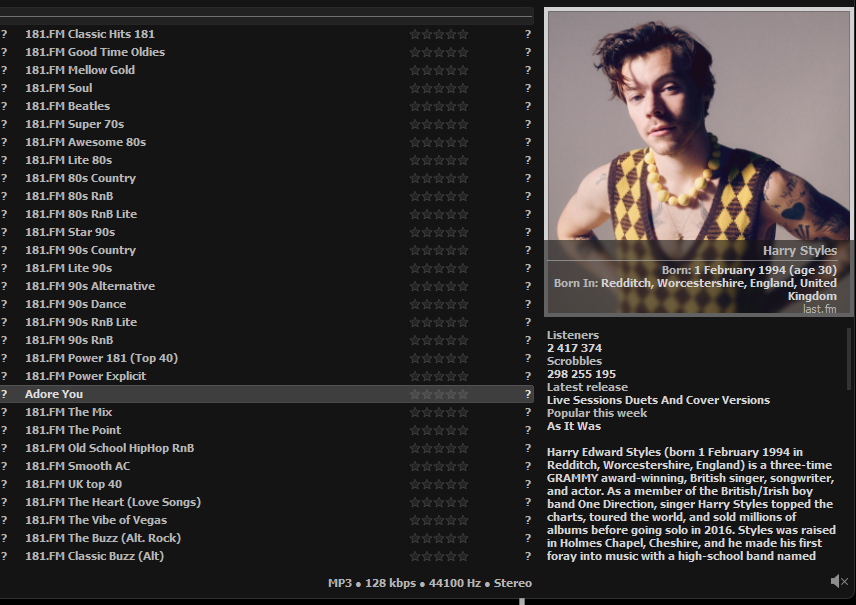Rate 181.FM Awesome 80s with stars

[x=439, y=142]
